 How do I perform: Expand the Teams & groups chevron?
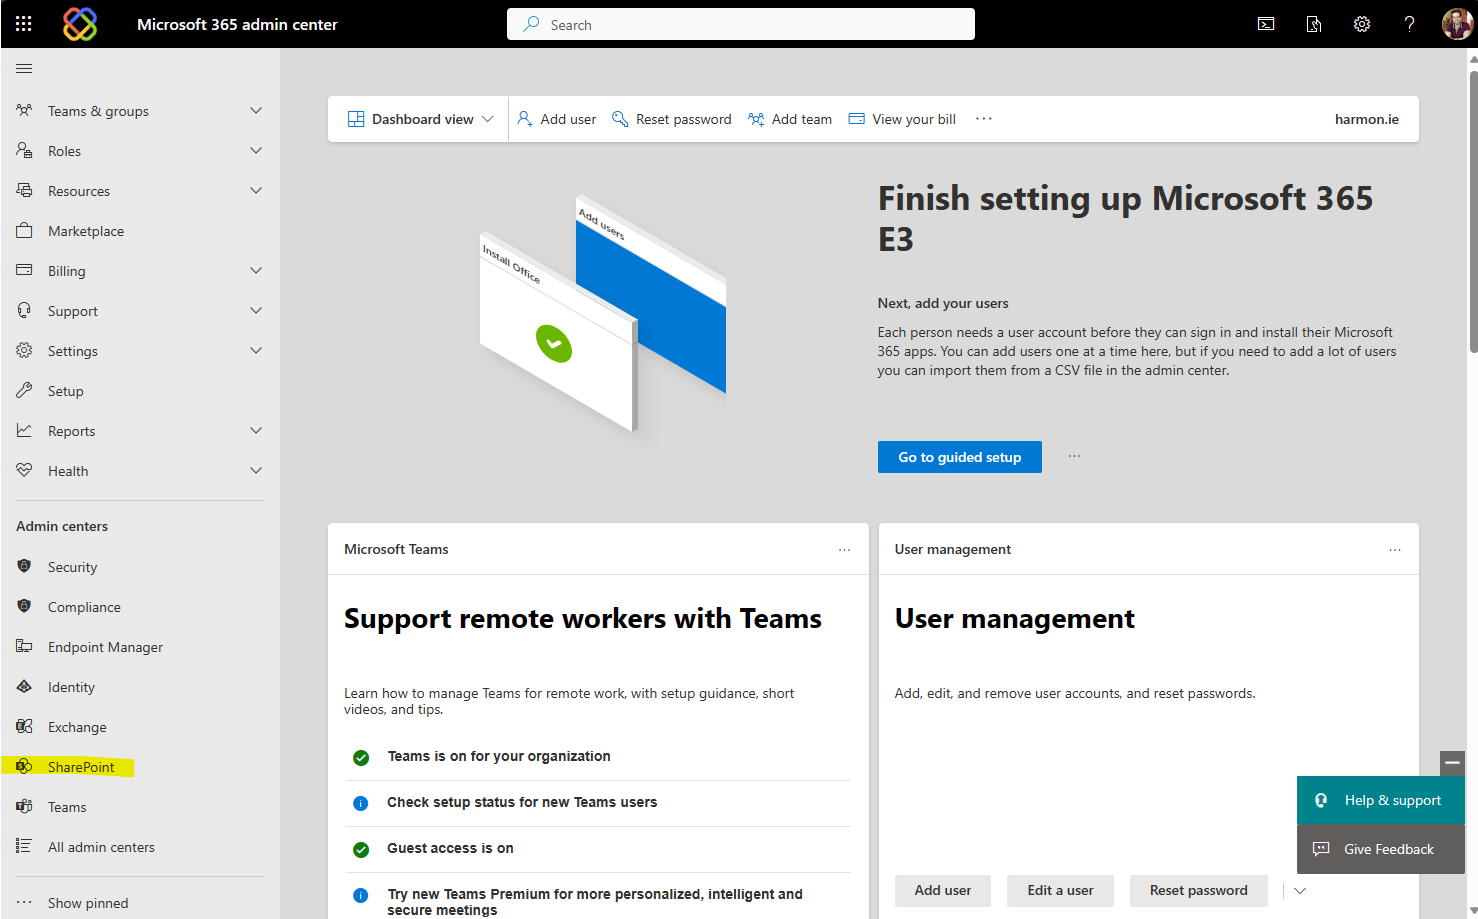(x=256, y=110)
